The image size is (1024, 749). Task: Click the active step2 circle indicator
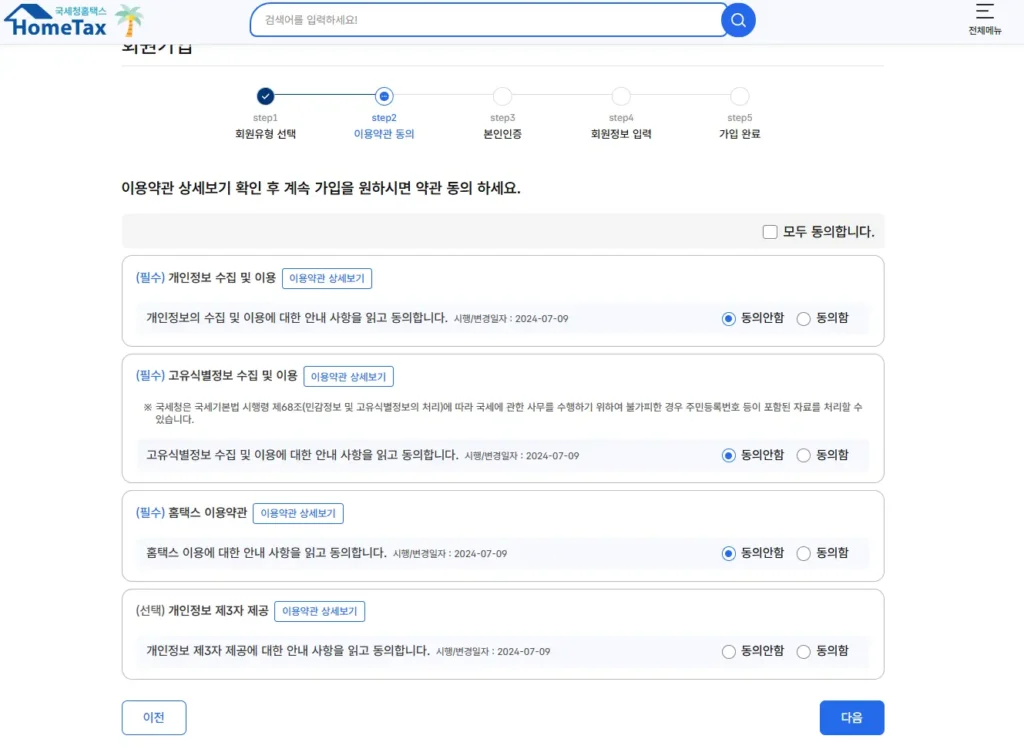tap(384, 96)
